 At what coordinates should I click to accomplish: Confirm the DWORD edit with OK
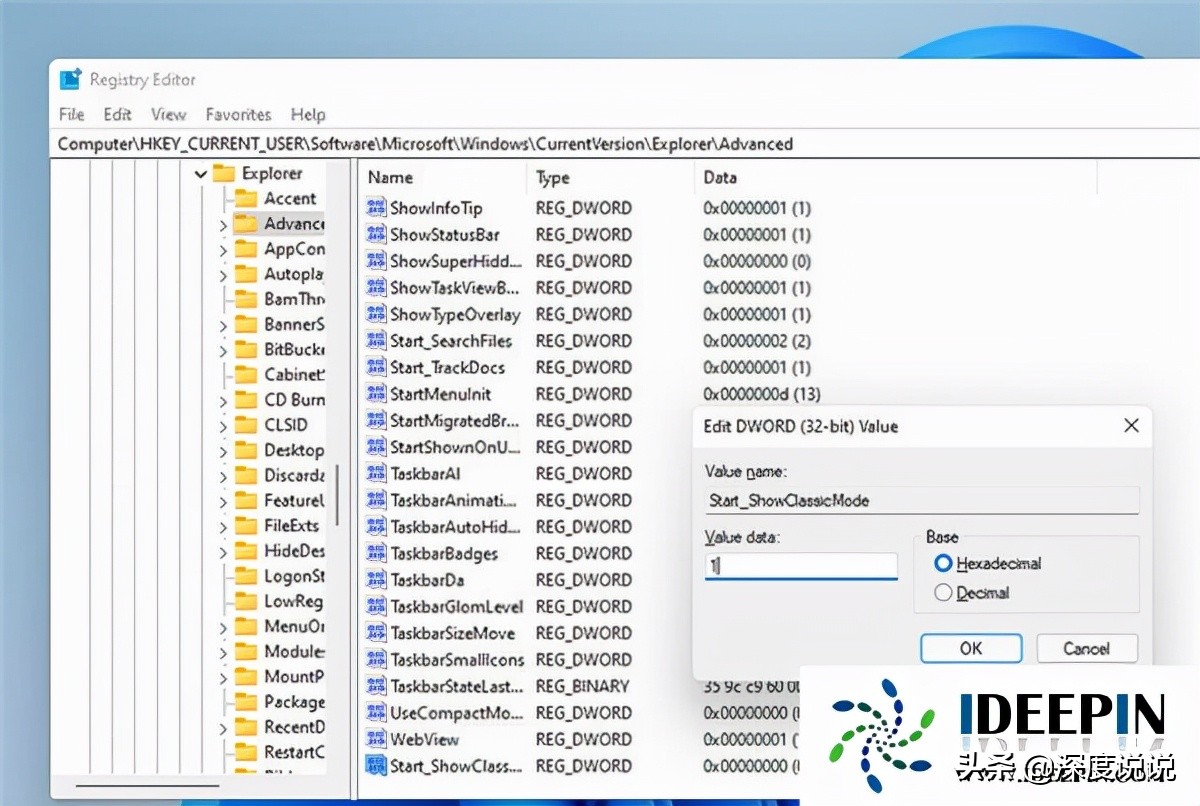click(971, 648)
